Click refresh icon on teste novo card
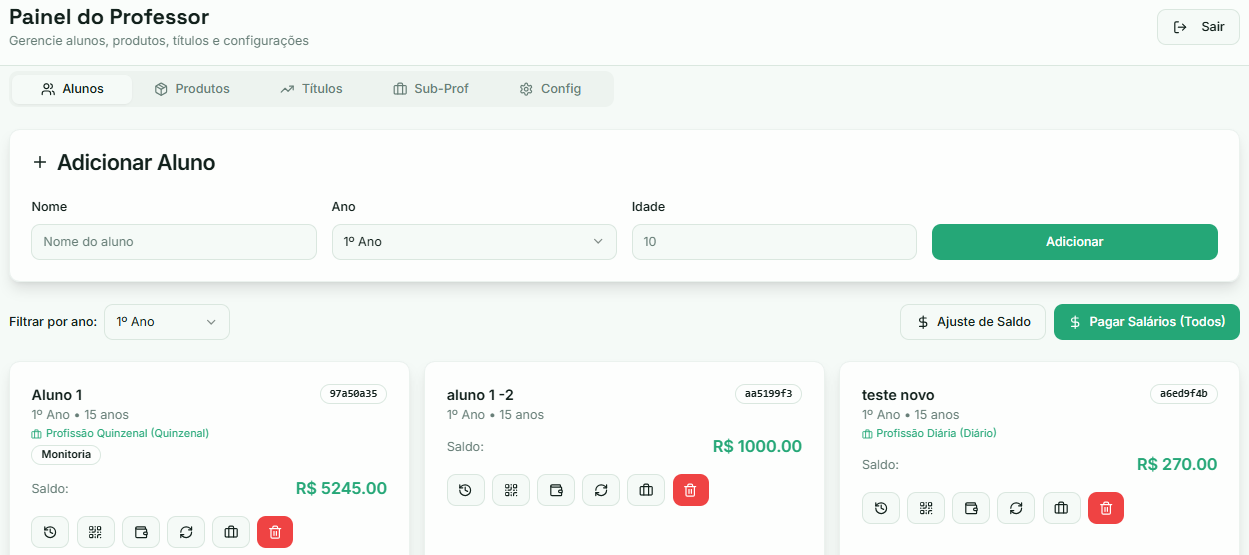 click(1016, 508)
